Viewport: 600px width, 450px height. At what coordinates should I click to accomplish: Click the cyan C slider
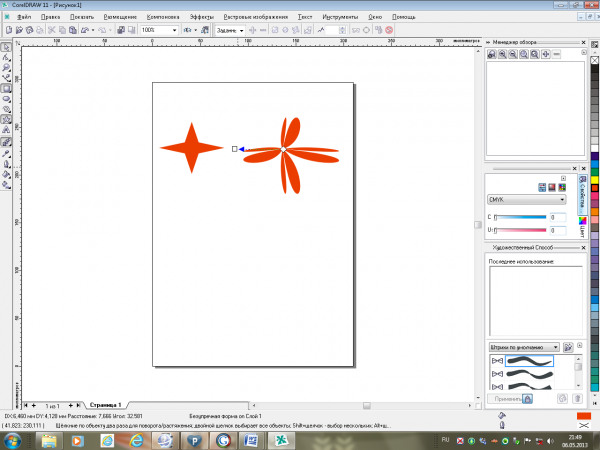[520, 217]
